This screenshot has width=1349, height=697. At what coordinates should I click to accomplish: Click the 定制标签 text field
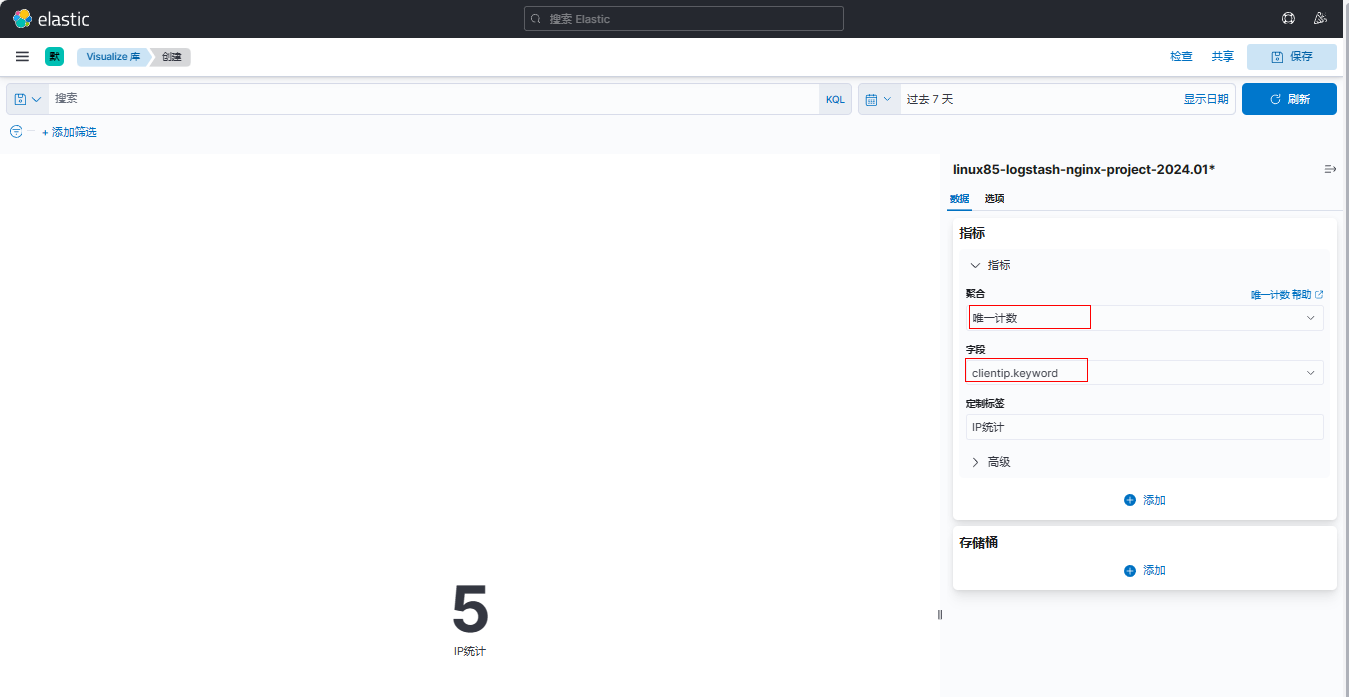pyautogui.click(x=1145, y=427)
